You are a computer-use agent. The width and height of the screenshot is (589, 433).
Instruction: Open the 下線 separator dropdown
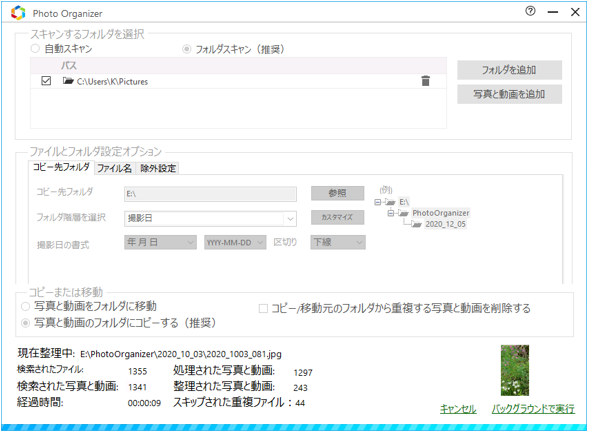(x=338, y=243)
